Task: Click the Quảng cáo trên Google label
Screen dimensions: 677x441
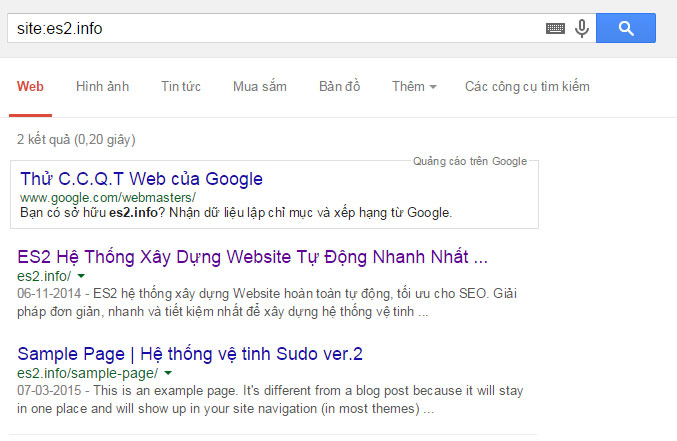Action: coord(470,161)
